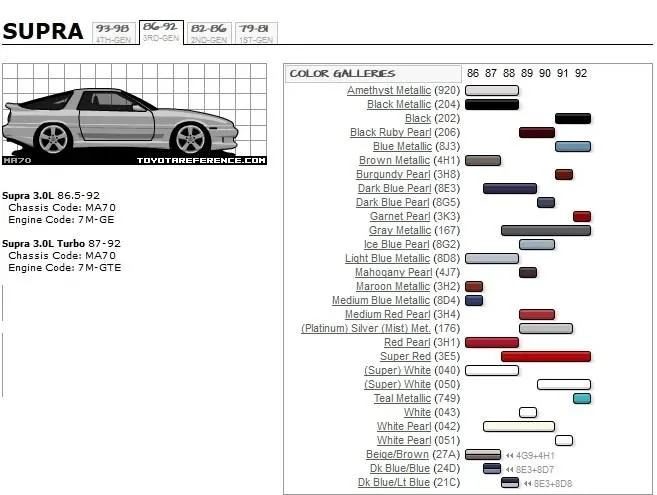Screen dimensions: 657x495
Task: Click the Blue Metallic (8J3) swatch
Action: pos(573,146)
